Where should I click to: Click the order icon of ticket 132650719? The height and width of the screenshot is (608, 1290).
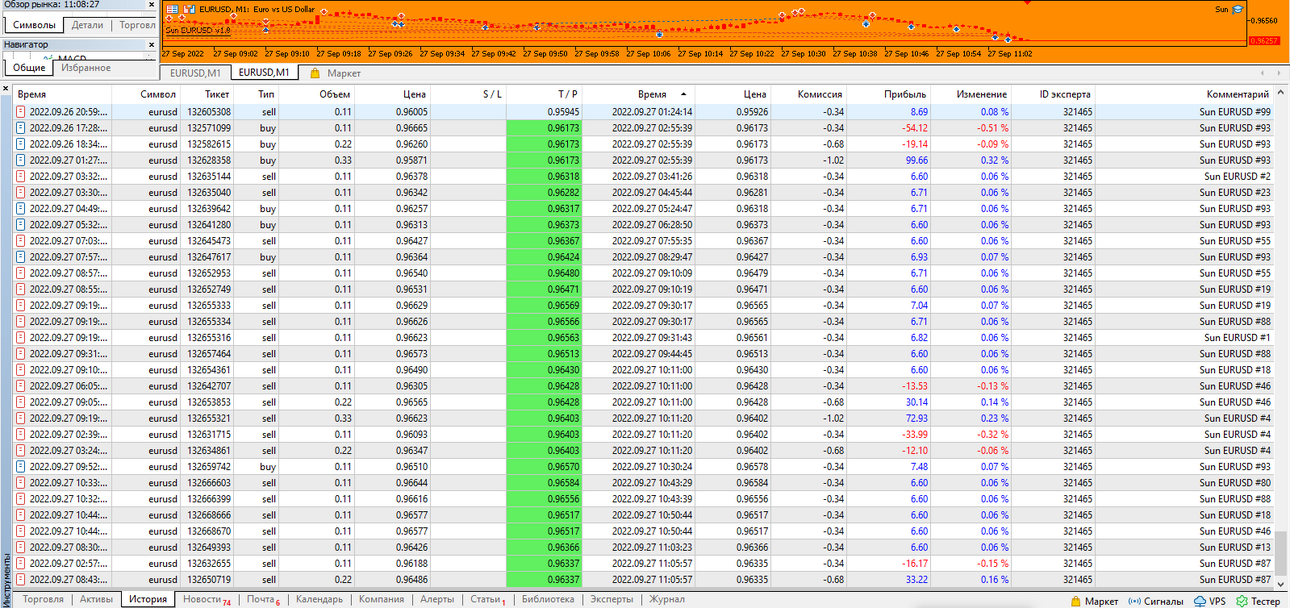(21, 579)
